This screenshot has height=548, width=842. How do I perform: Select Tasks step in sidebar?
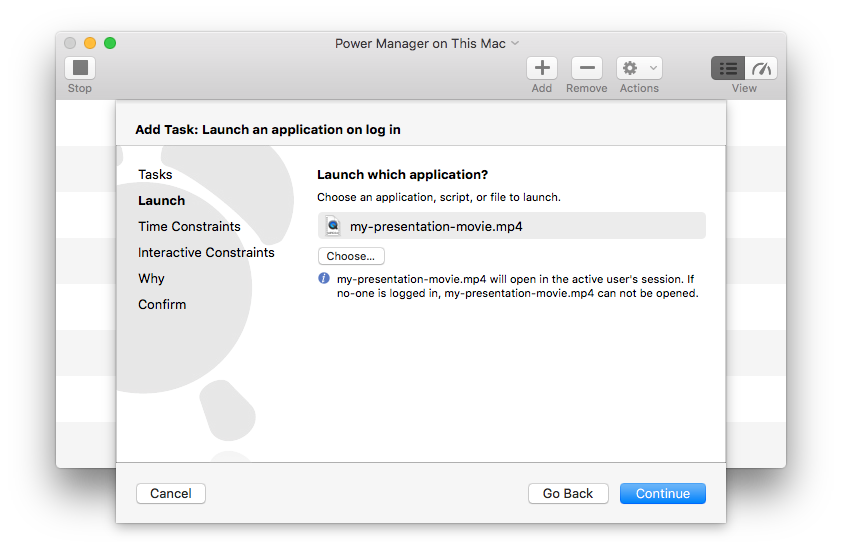coord(155,174)
